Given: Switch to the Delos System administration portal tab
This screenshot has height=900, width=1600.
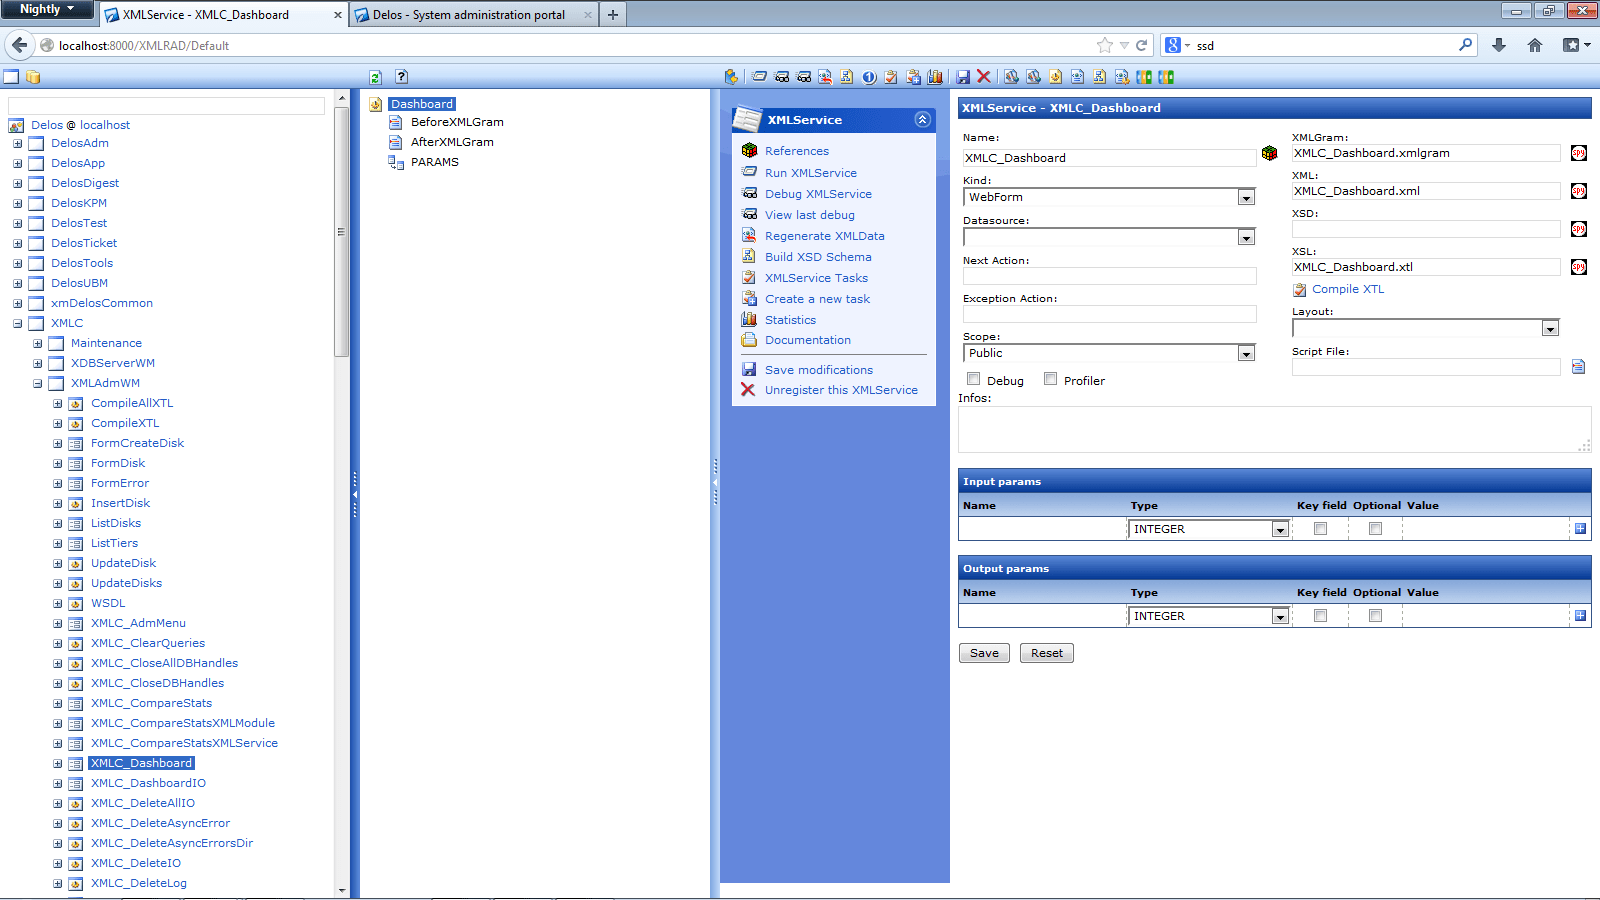Looking at the screenshot, I should click(470, 15).
